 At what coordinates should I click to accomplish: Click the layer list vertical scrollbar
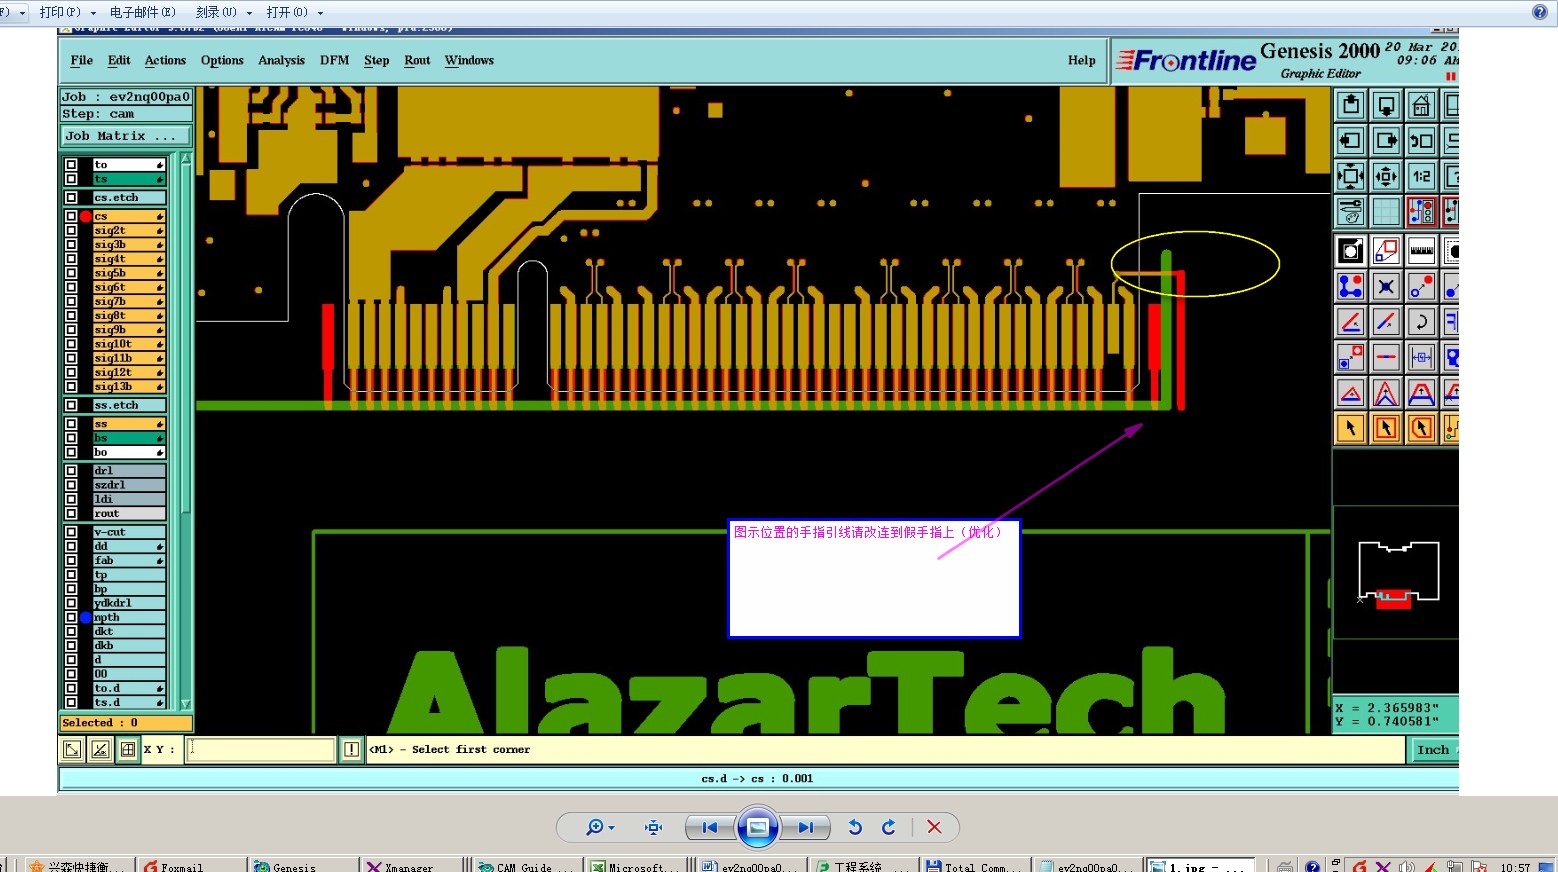pos(185,431)
